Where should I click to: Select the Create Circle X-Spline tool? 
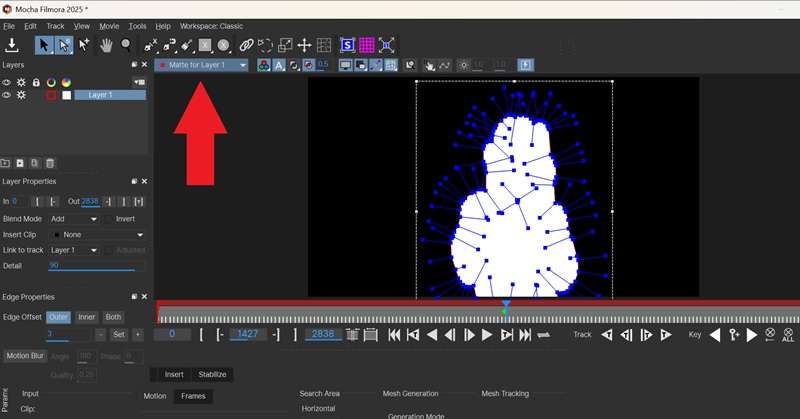click(223, 45)
